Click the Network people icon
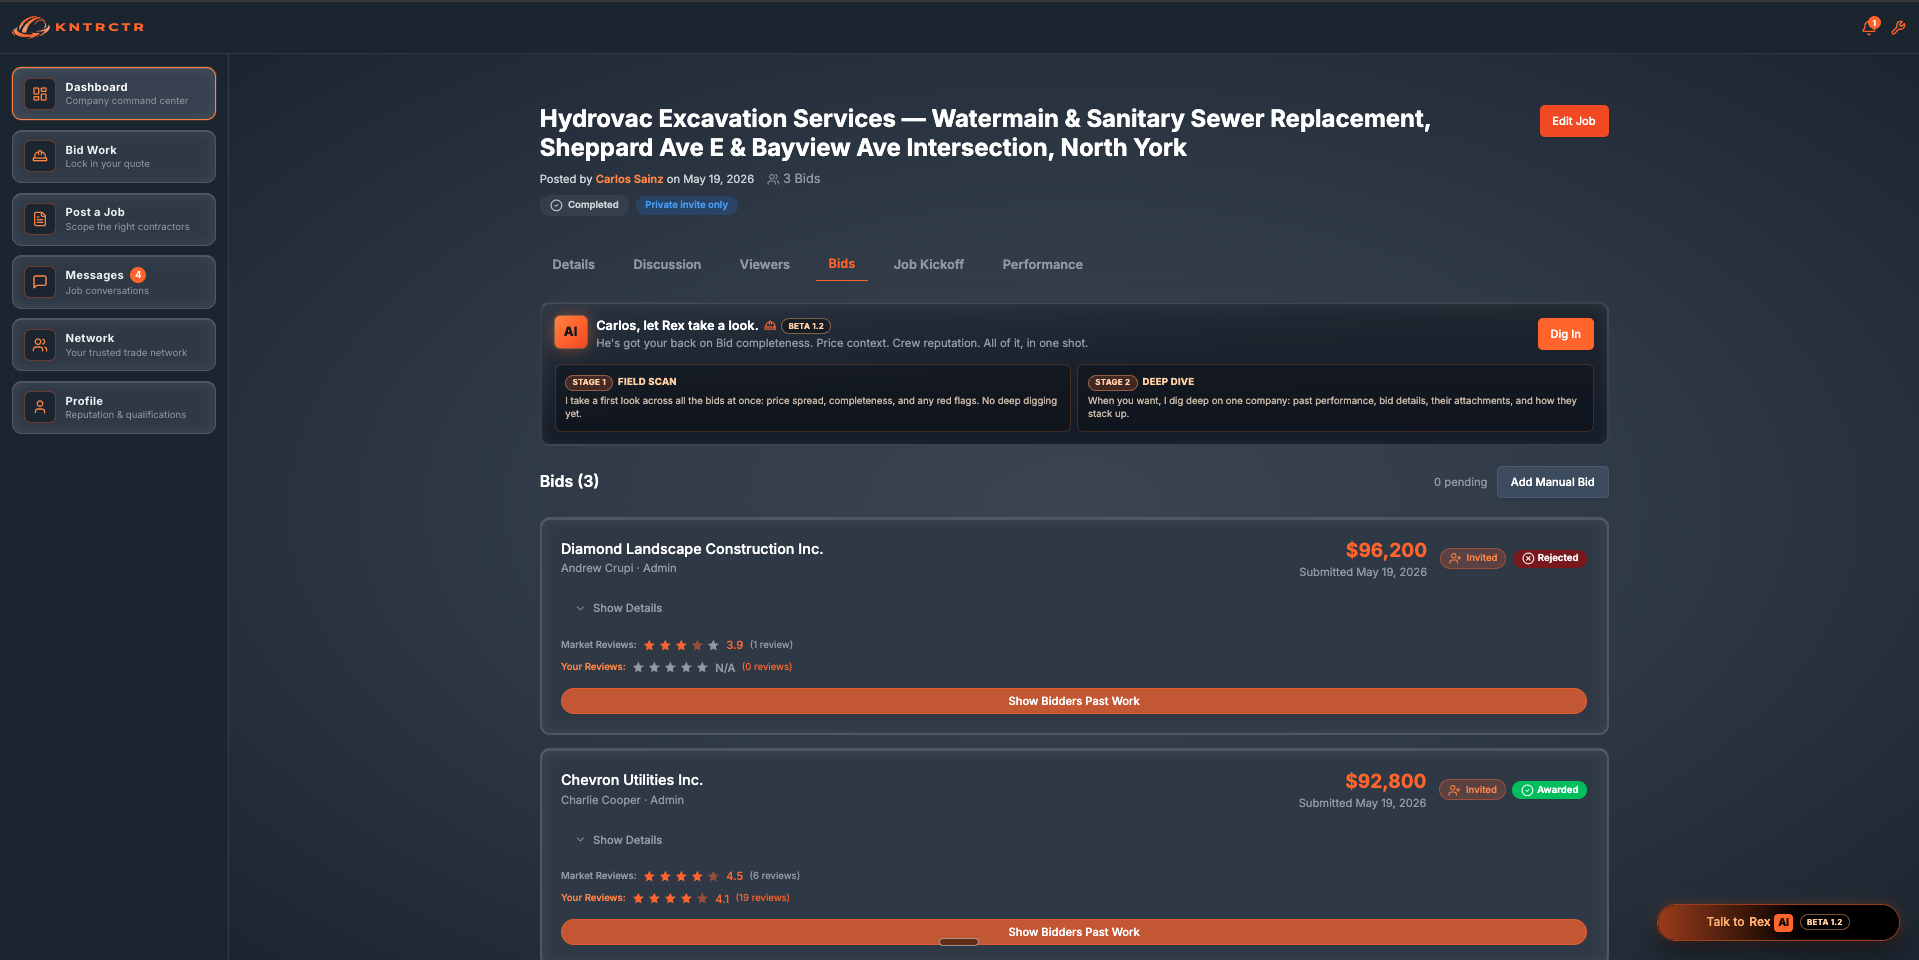Viewport: 1919px width, 960px height. coord(40,345)
